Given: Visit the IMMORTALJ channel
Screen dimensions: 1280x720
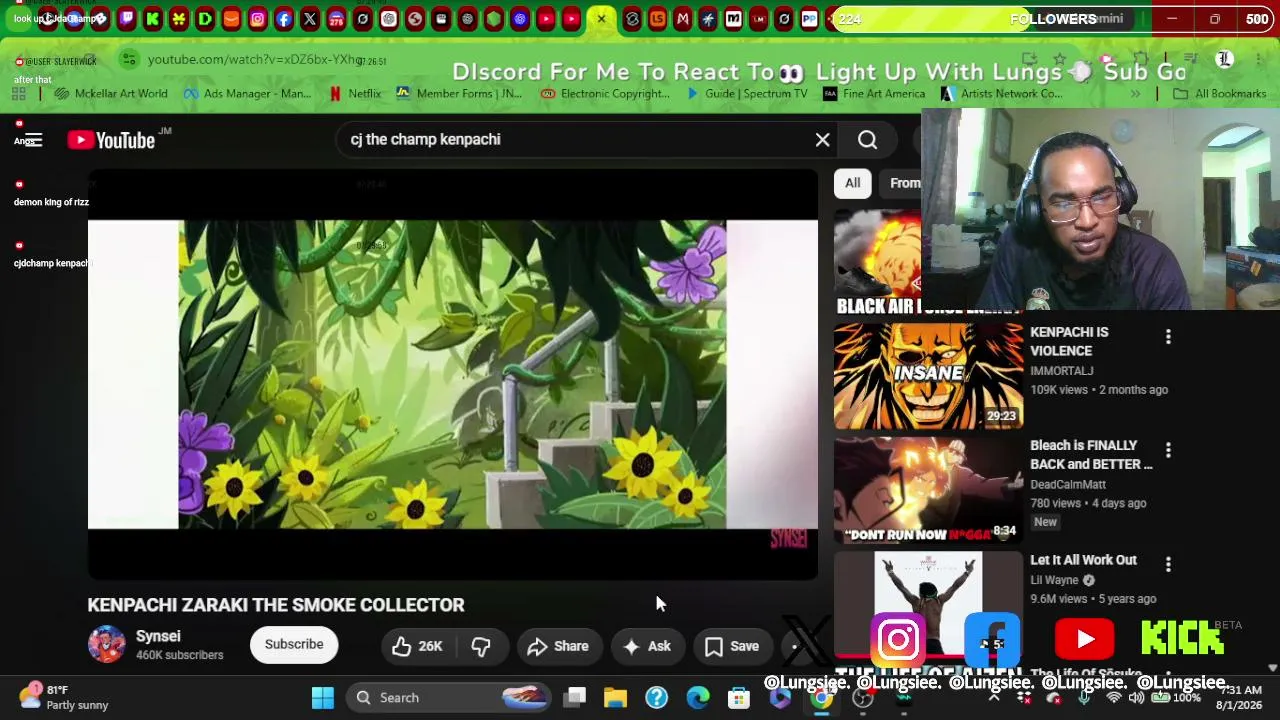Looking at the screenshot, I should click(x=1062, y=371).
